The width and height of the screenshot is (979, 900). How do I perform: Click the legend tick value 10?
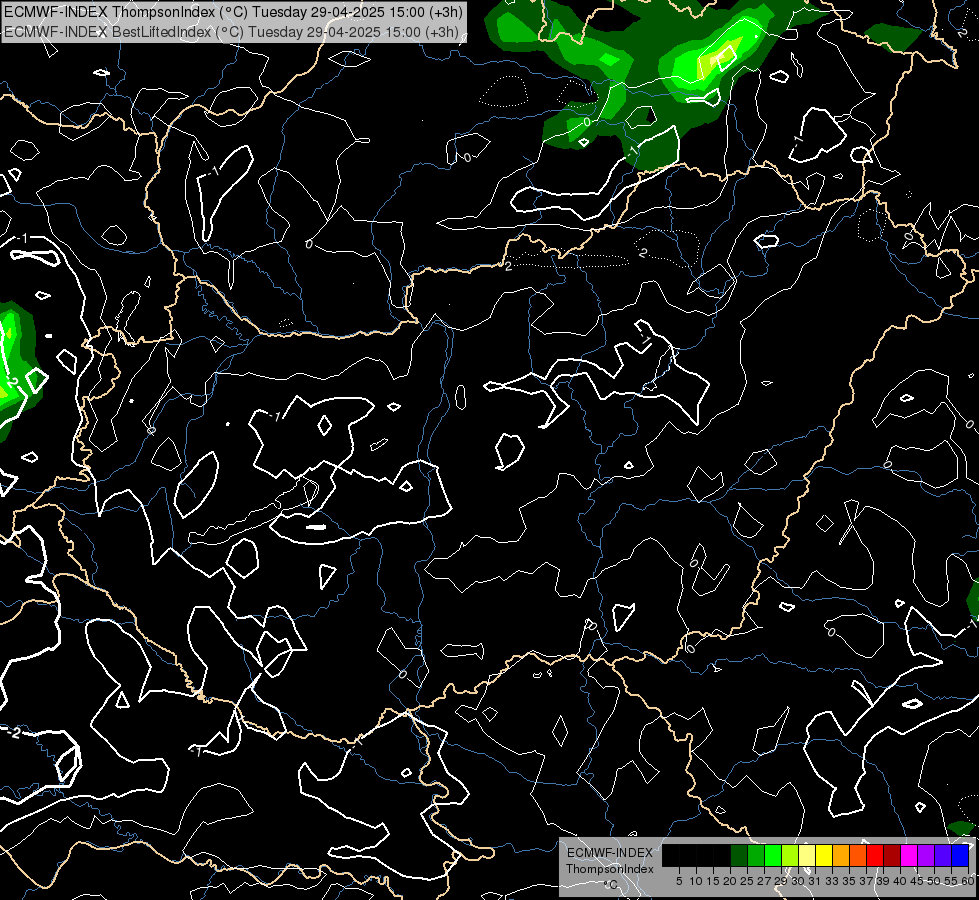pyautogui.click(x=696, y=881)
